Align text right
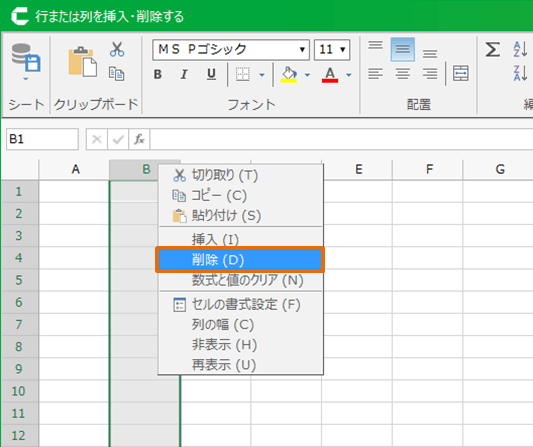This screenshot has width=533, height=447. 430,74
